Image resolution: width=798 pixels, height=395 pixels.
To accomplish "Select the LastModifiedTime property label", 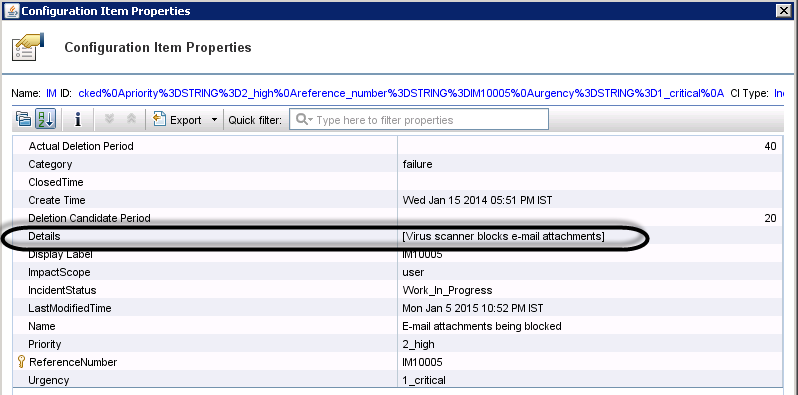I will tap(70, 308).
